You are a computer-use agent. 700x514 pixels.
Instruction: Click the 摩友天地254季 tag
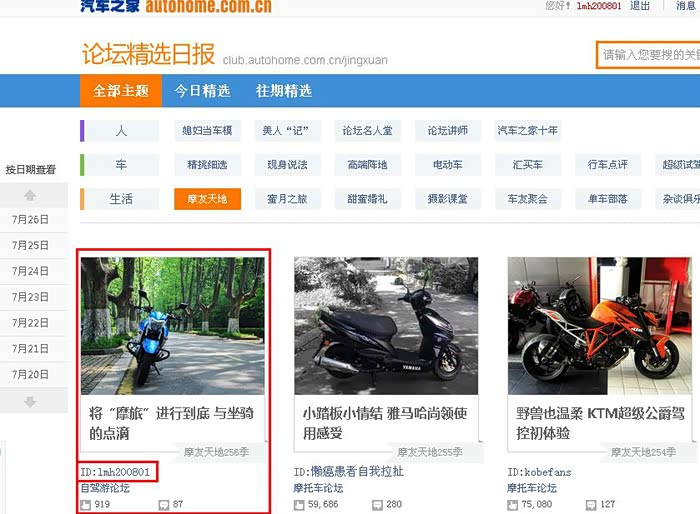[x=643, y=452]
